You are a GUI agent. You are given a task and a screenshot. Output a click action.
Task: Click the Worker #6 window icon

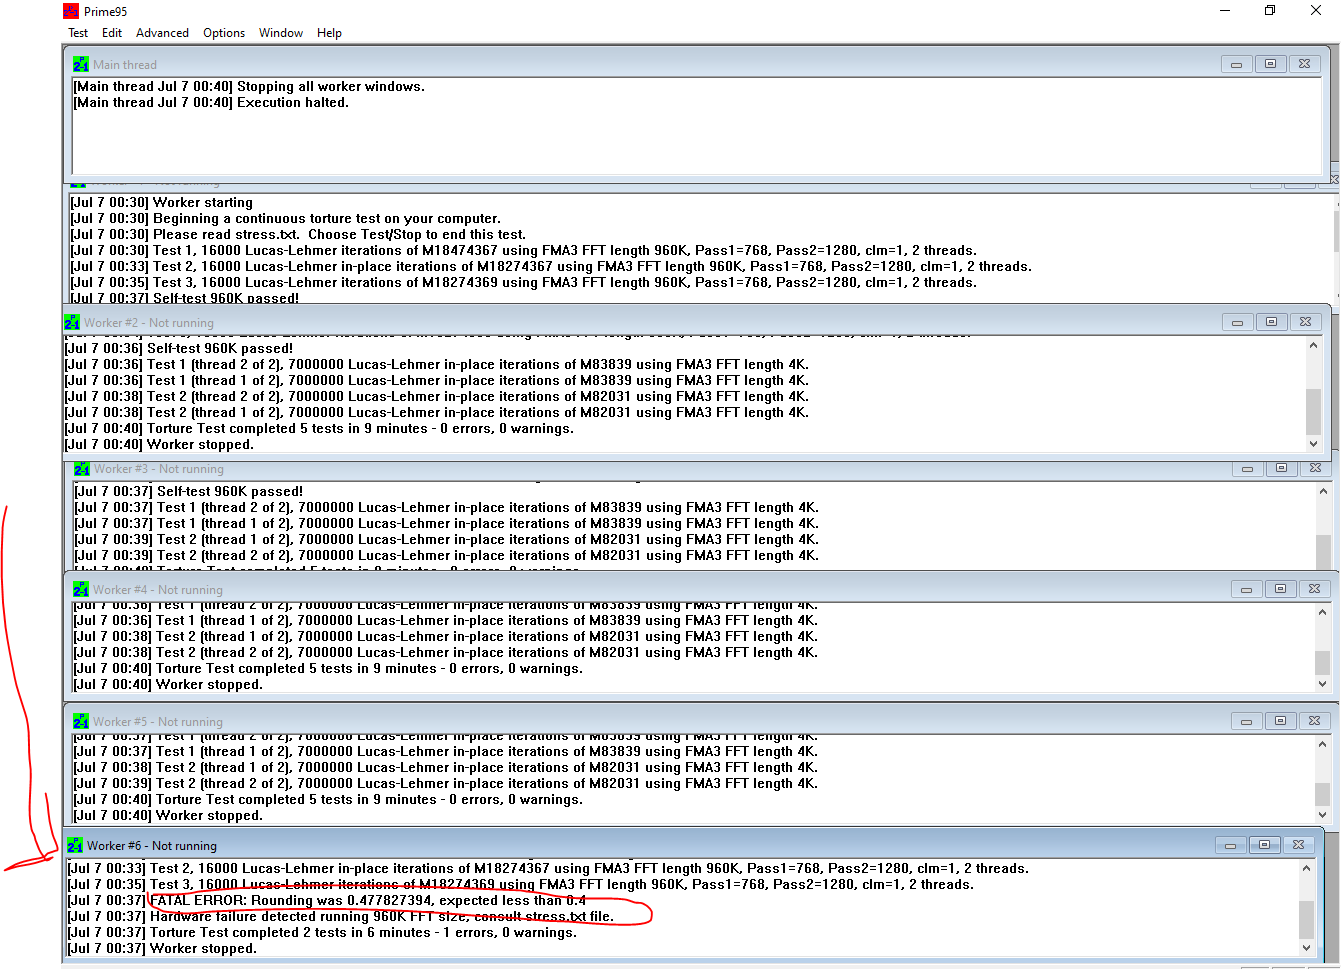(x=75, y=845)
